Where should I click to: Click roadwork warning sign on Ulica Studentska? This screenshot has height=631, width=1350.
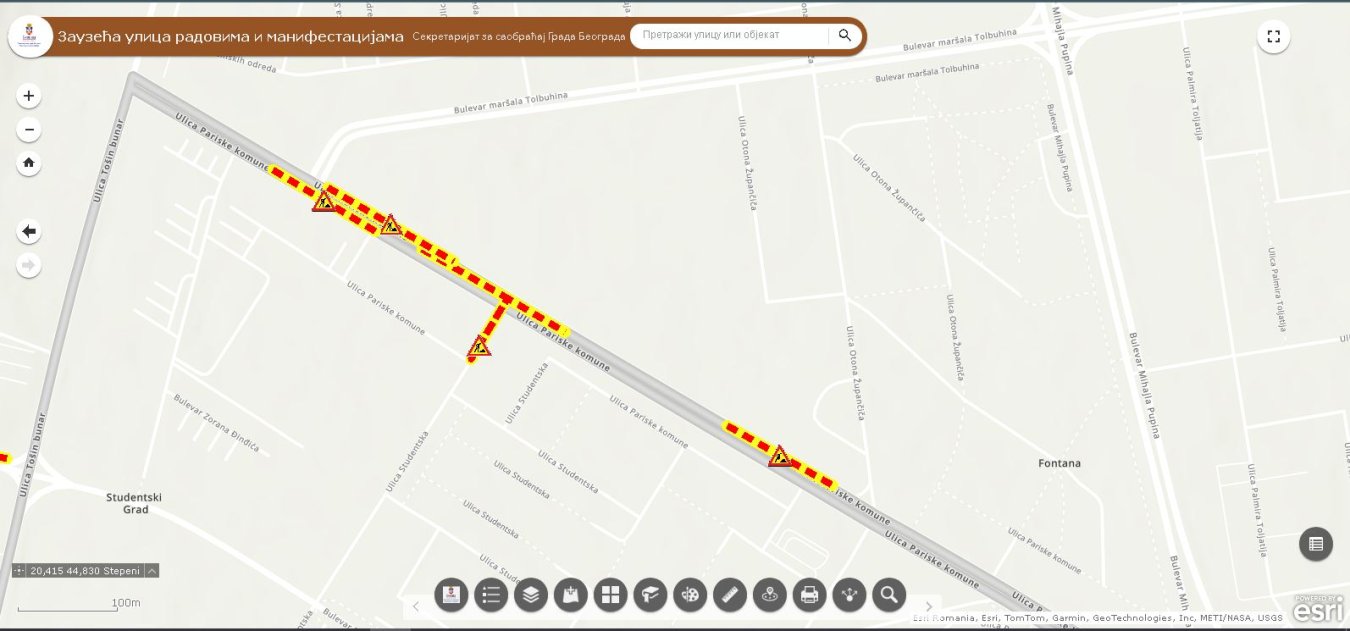(x=480, y=348)
